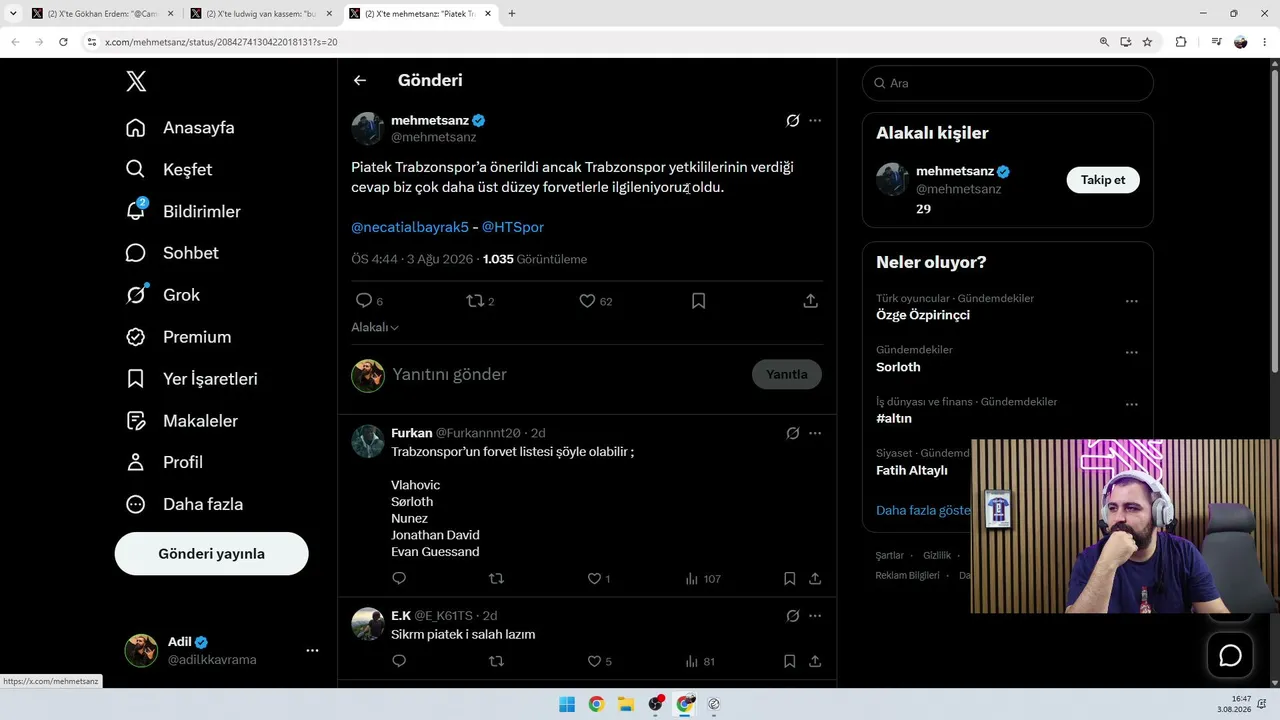The height and width of the screenshot is (720, 1280).
Task: Repost the main post showing 2 reposts
Action: pos(476,301)
